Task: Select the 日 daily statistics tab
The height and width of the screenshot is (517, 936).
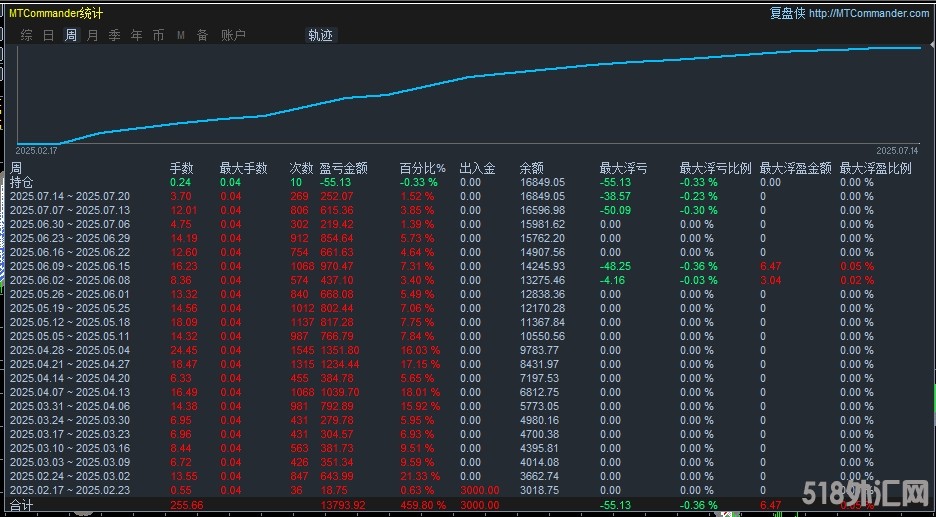Action: pyautogui.click(x=49, y=35)
